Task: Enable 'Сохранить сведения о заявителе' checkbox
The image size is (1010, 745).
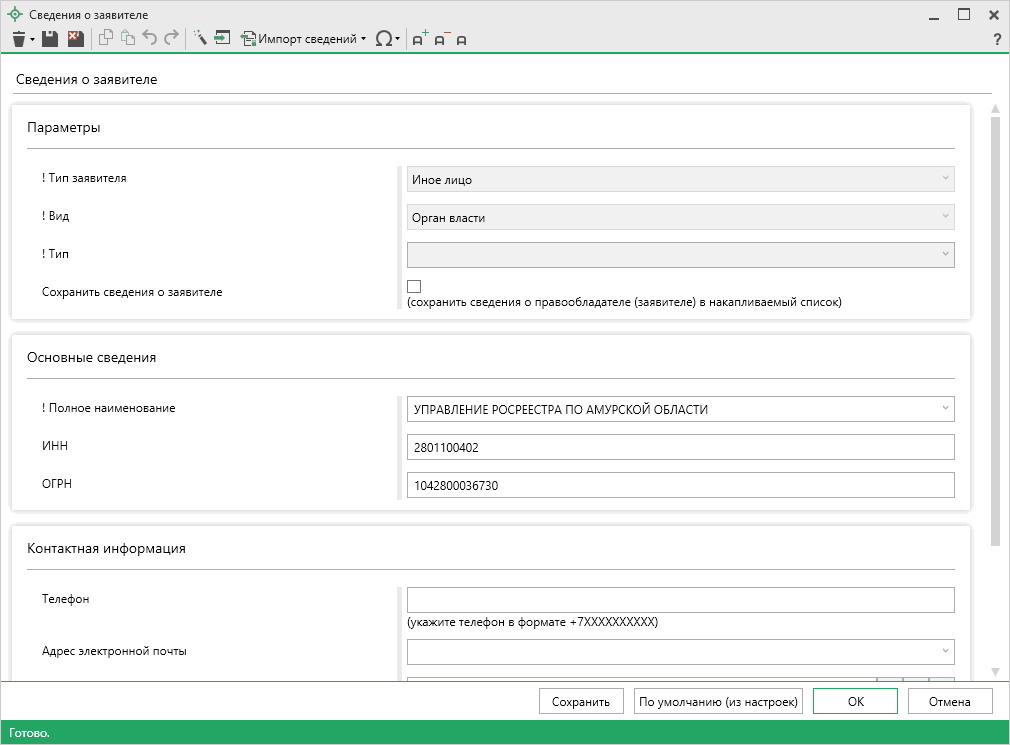Action: 414,287
